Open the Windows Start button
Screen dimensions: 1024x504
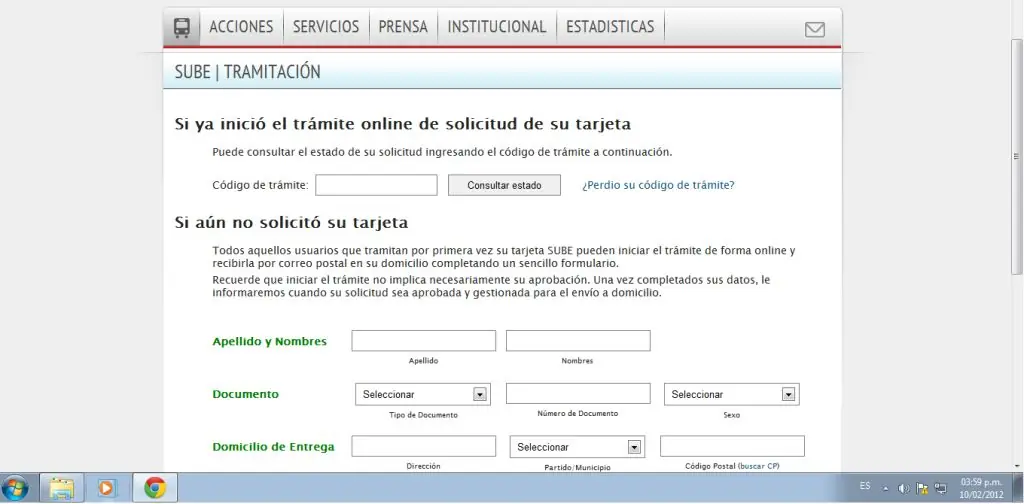[15, 488]
